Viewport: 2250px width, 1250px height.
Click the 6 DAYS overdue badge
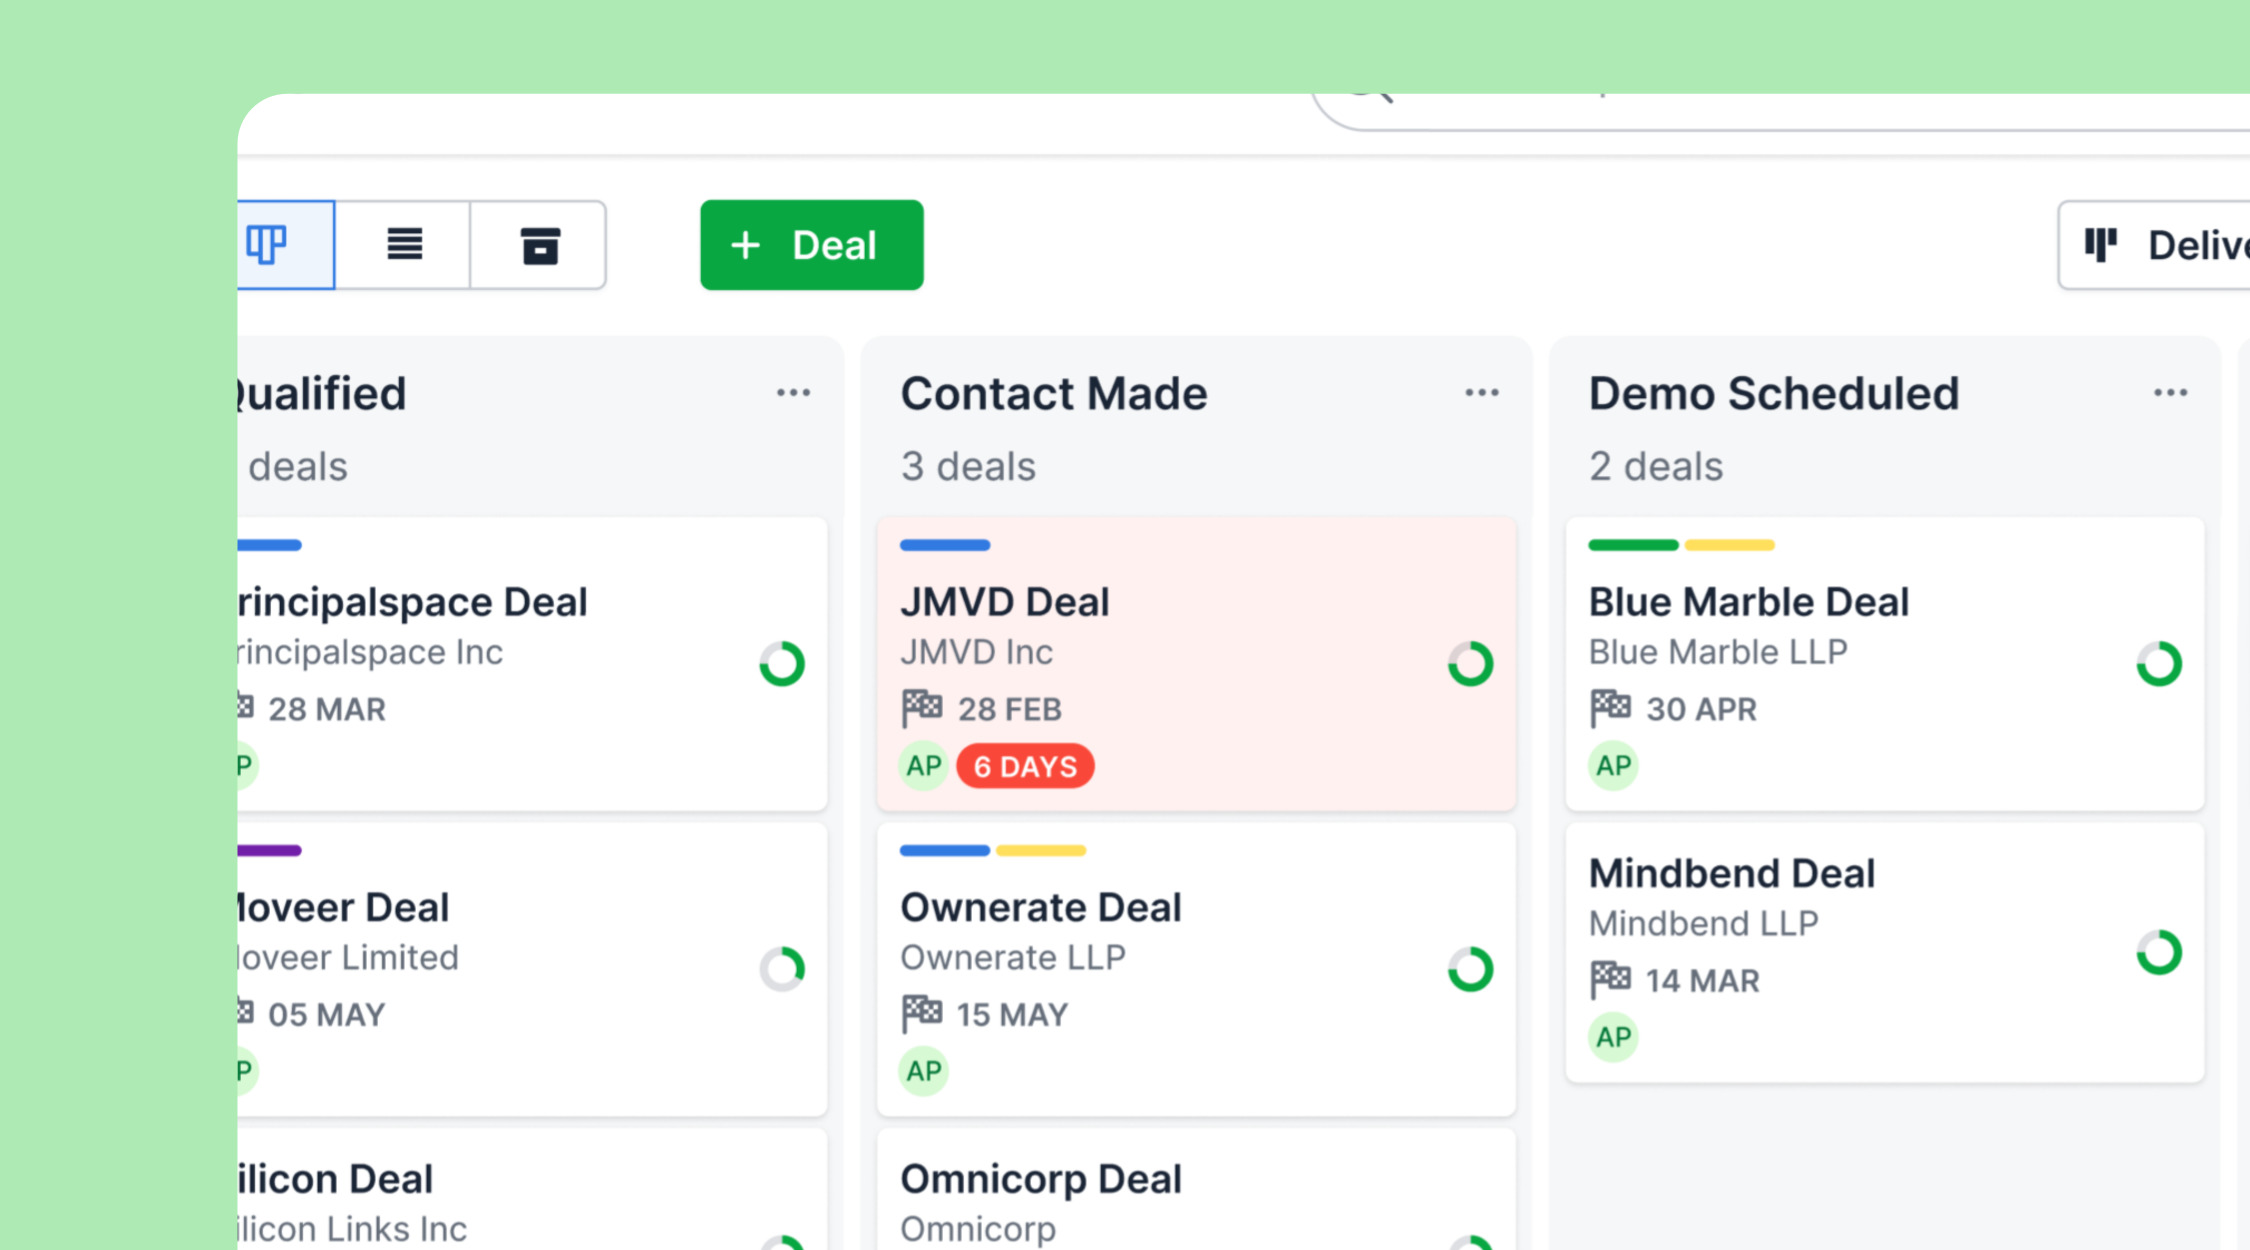tap(1025, 767)
